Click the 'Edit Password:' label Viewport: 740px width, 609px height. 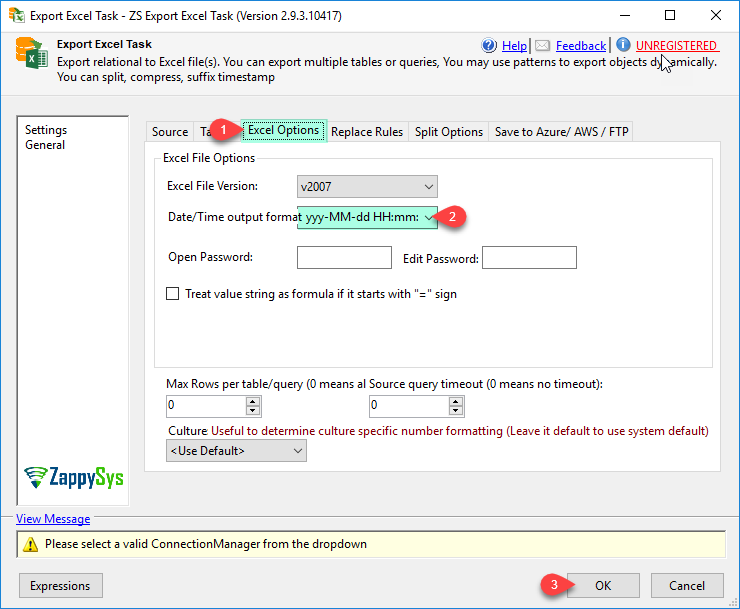(440, 259)
